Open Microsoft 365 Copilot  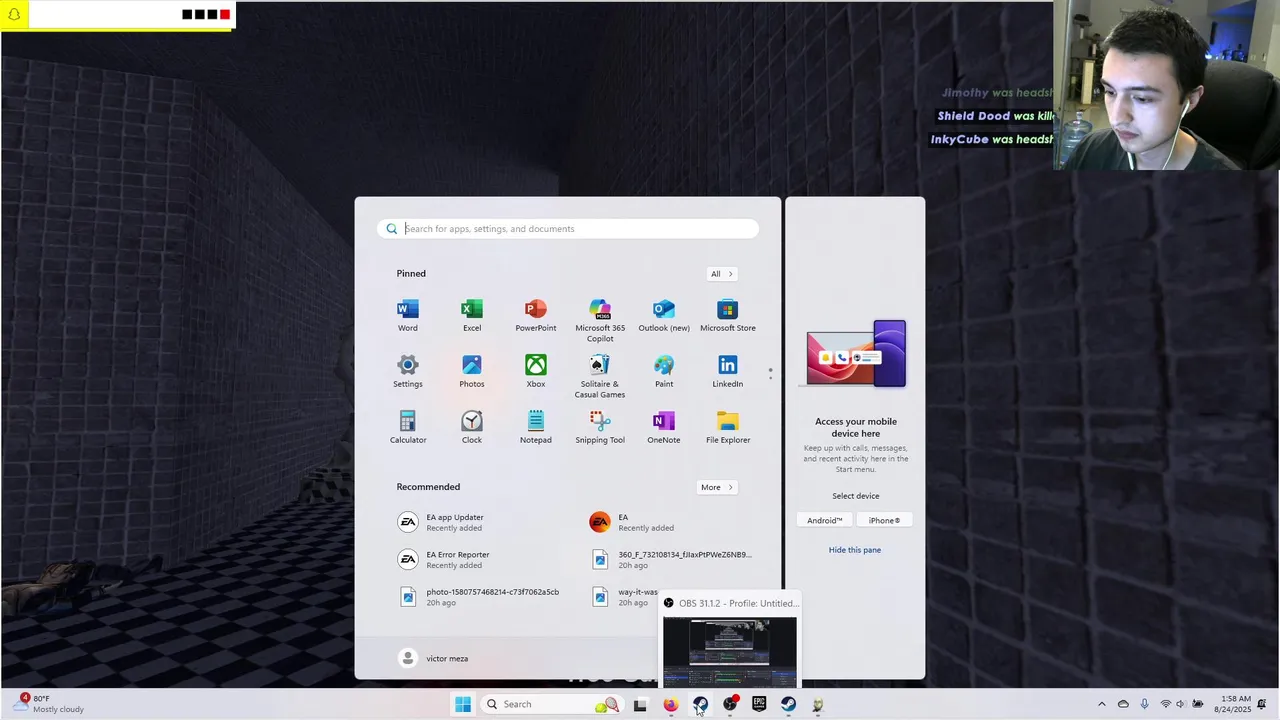[600, 319]
